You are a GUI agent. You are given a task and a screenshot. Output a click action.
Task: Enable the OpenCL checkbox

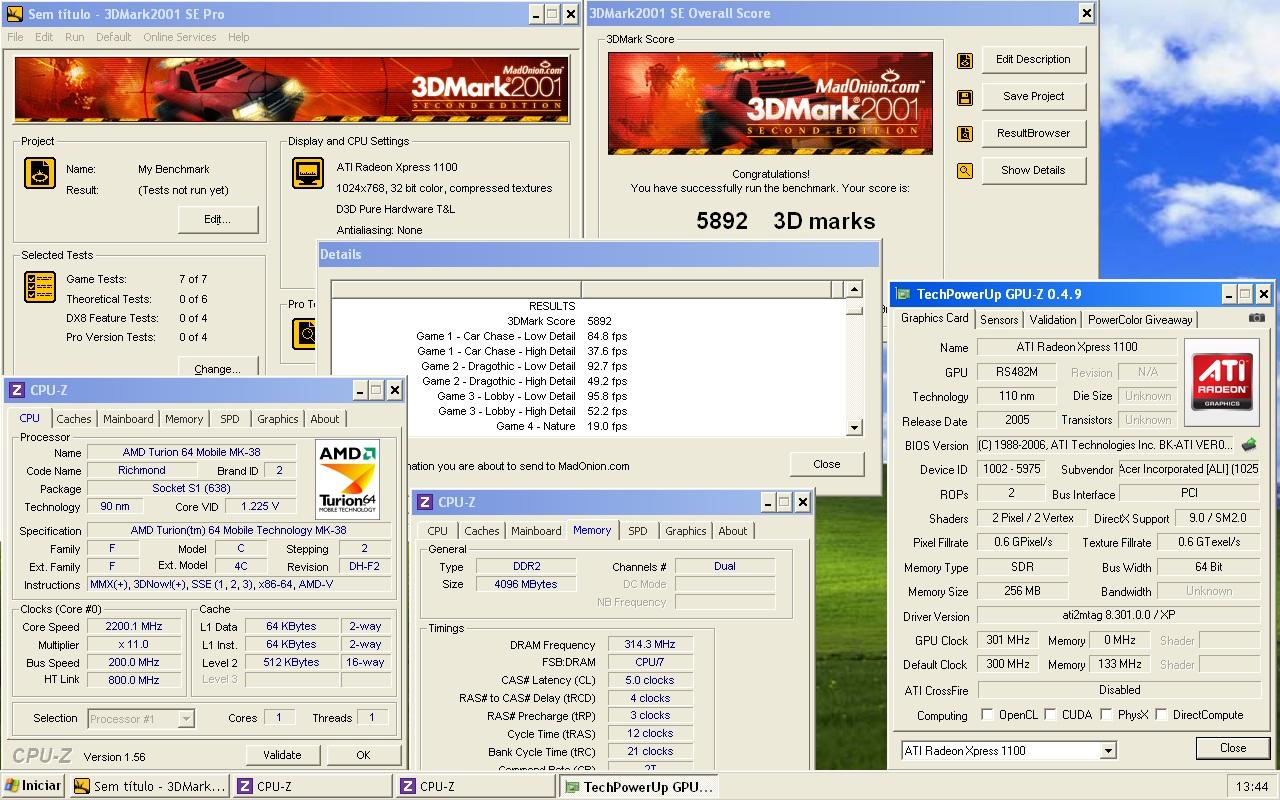[988, 715]
